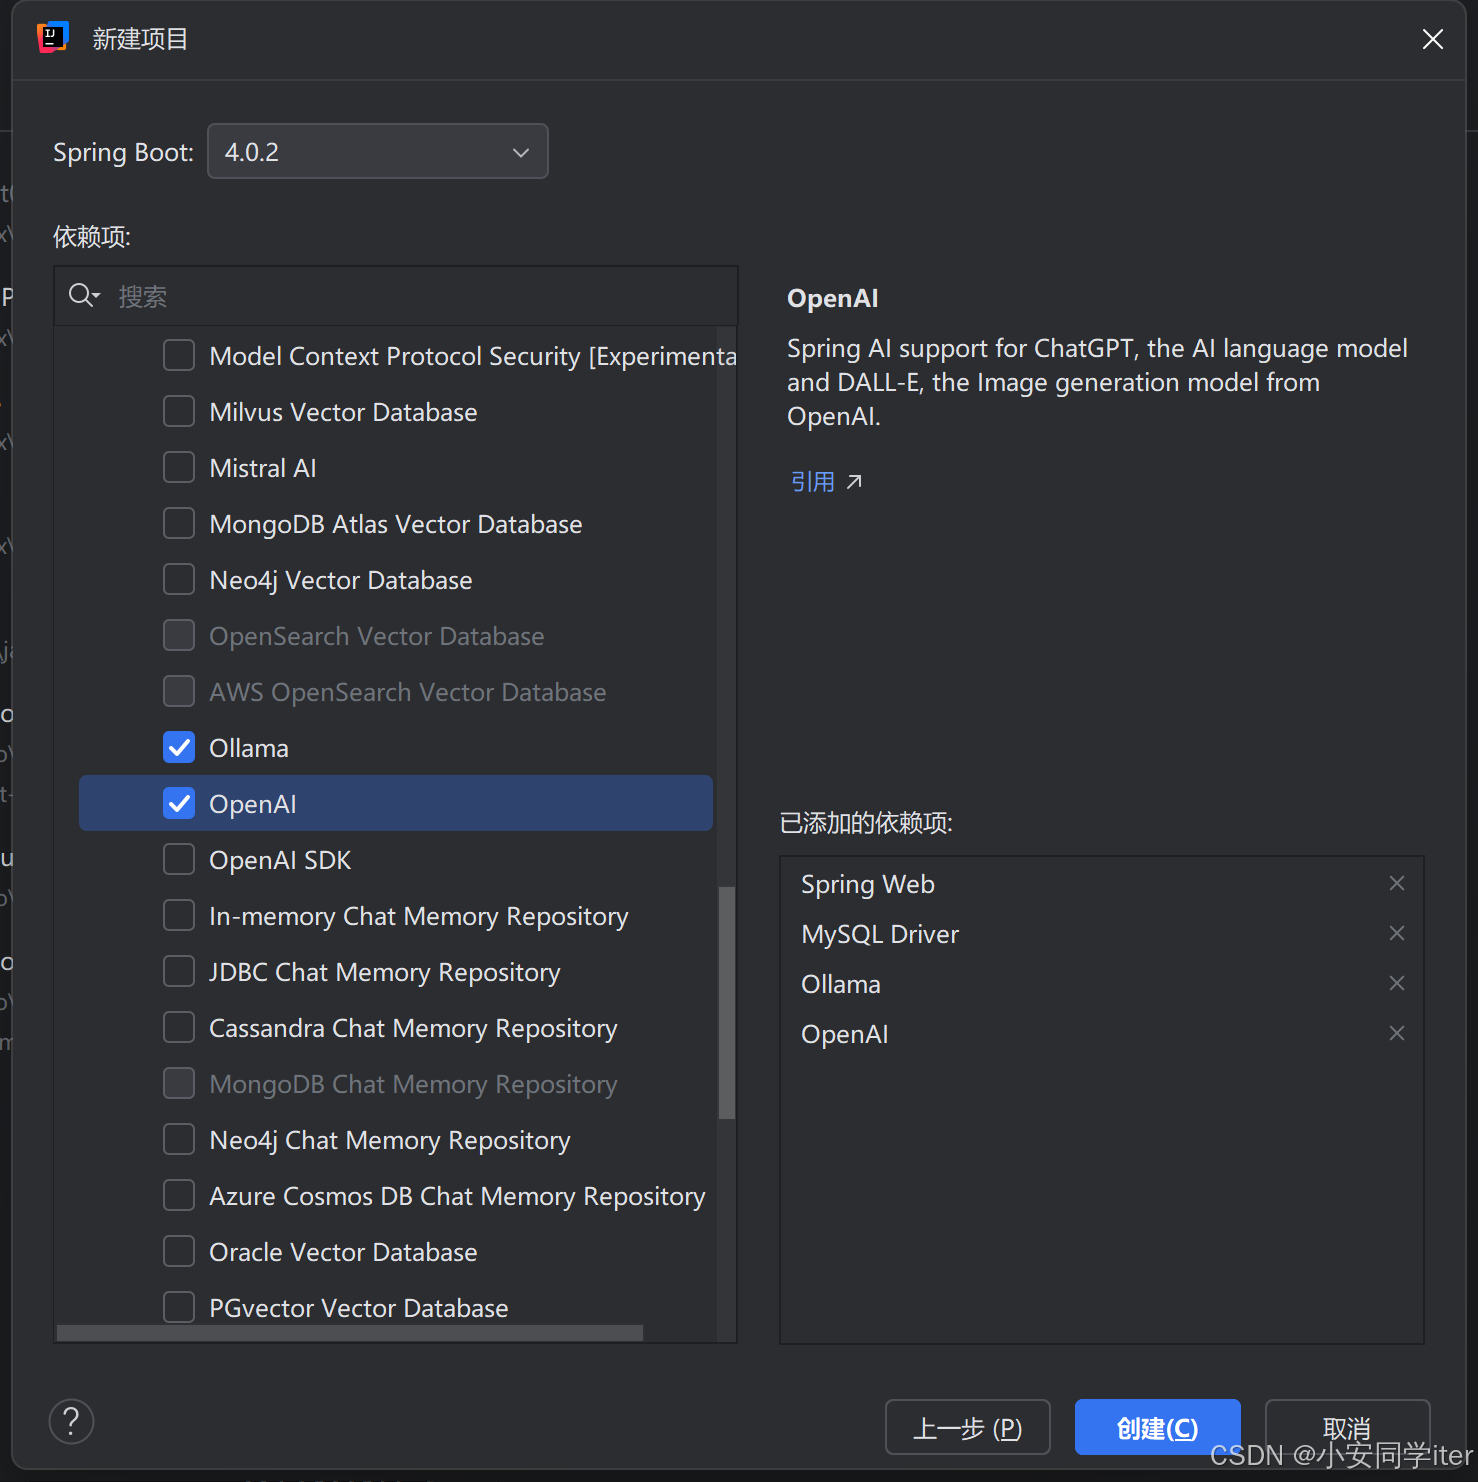Remove Spring Web from added dependencies
The height and width of the screenshot is (1482, 1478).
(1397, 883)
